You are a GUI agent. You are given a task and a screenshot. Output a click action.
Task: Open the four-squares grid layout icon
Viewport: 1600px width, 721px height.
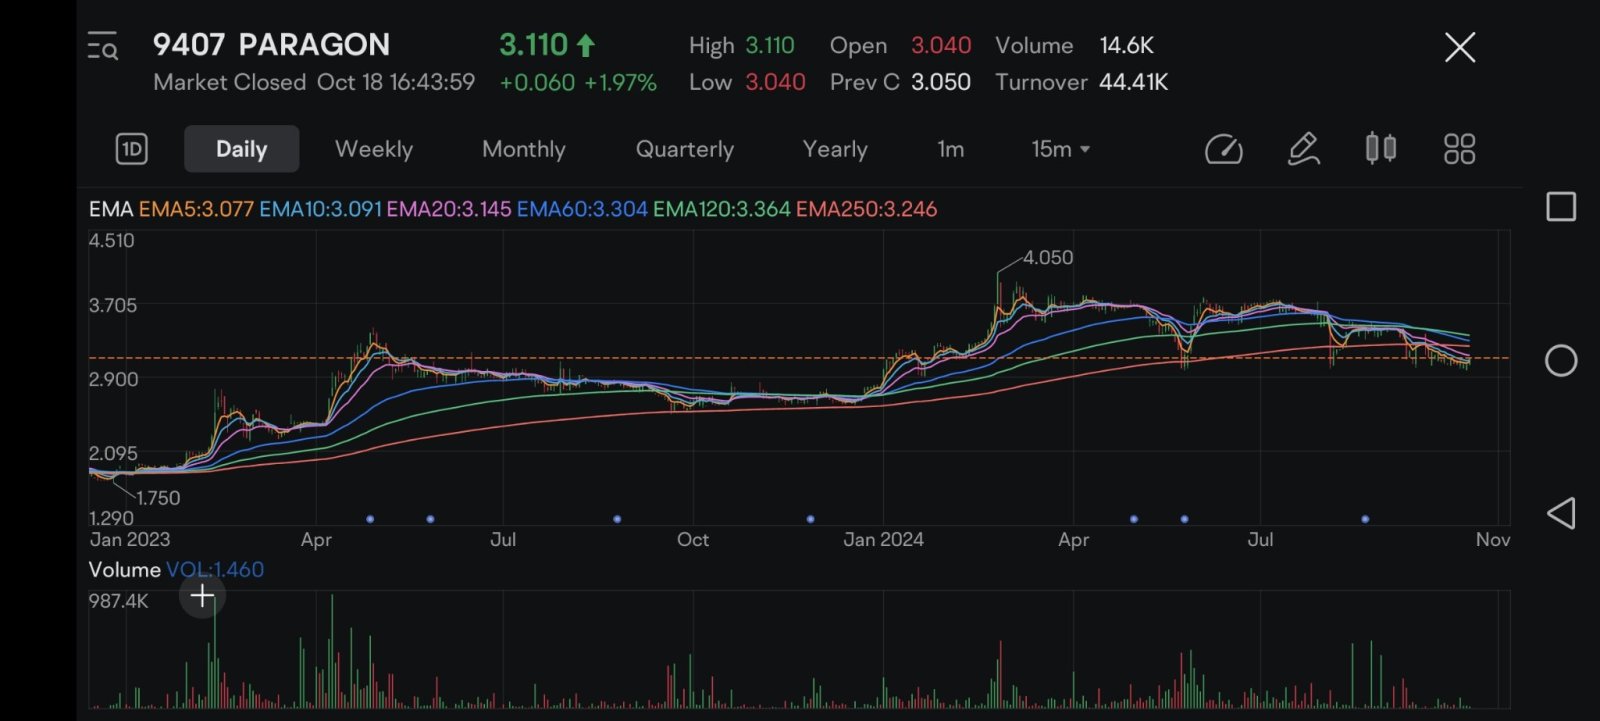pos(1460,149)
